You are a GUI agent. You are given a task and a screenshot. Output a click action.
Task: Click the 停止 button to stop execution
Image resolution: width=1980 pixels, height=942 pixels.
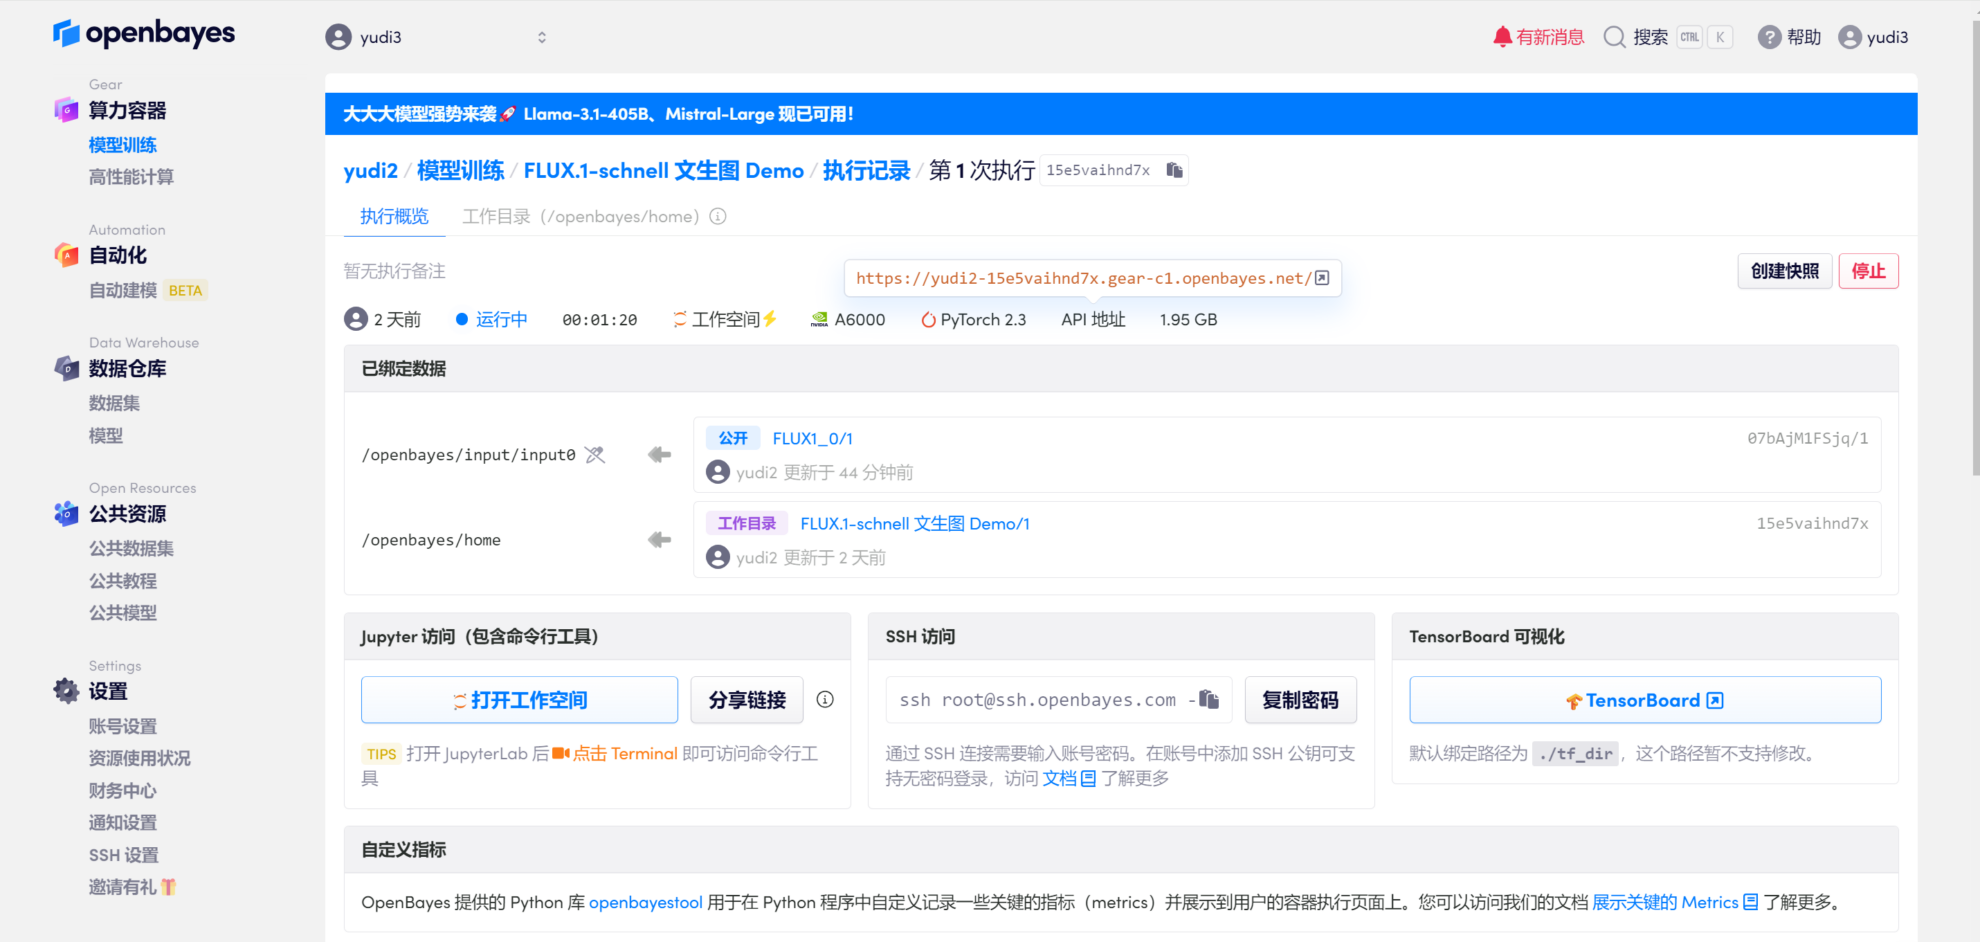(1867, 271)
